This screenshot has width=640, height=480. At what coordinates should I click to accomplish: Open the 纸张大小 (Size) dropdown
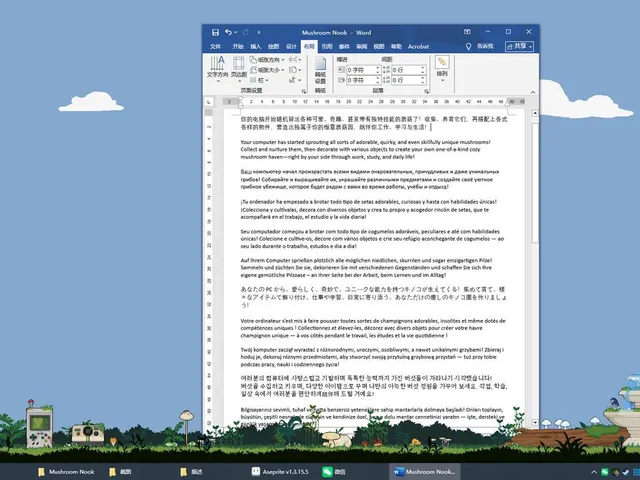point(267,70)
